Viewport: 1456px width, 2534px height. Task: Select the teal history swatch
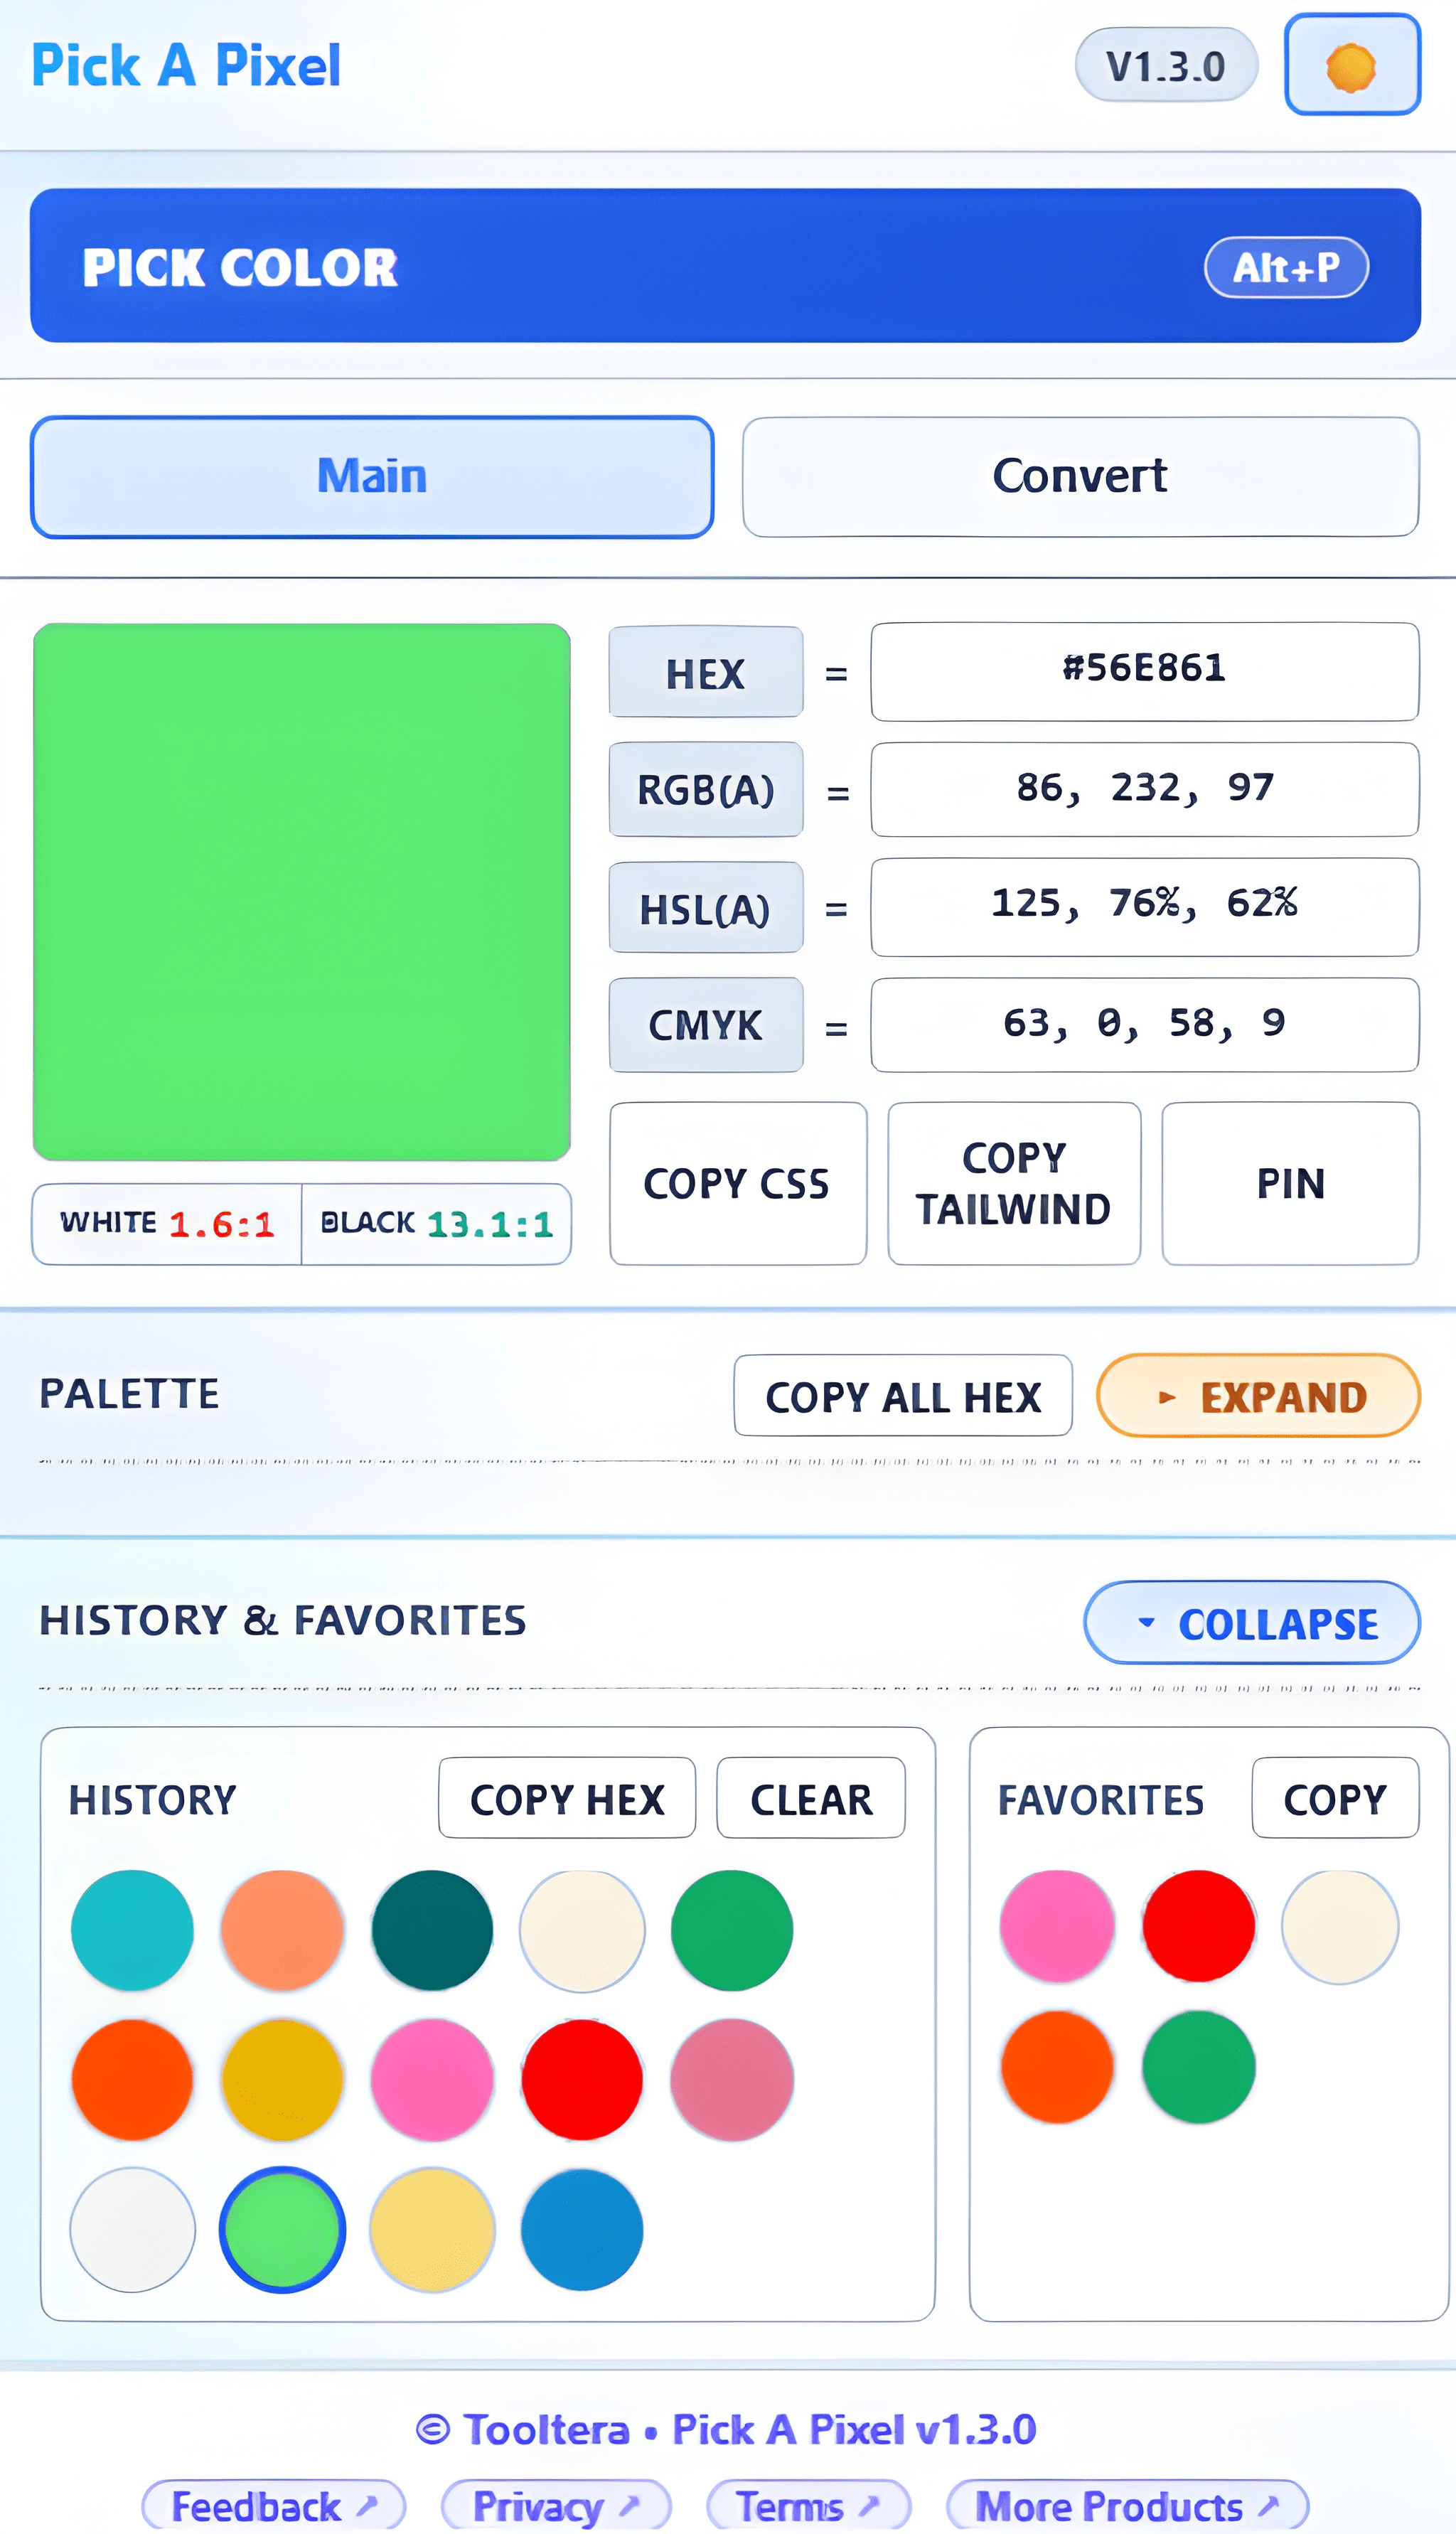pos(132,1930)
